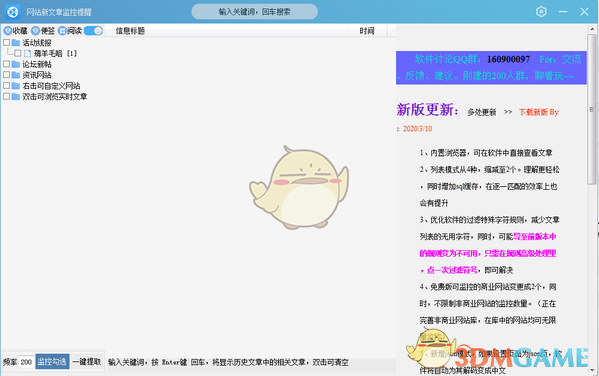The width and height of the screenshot is (599, 376).
Task: Click the 双击可浏览实时文章 folder icon
Action: [16, 96]
